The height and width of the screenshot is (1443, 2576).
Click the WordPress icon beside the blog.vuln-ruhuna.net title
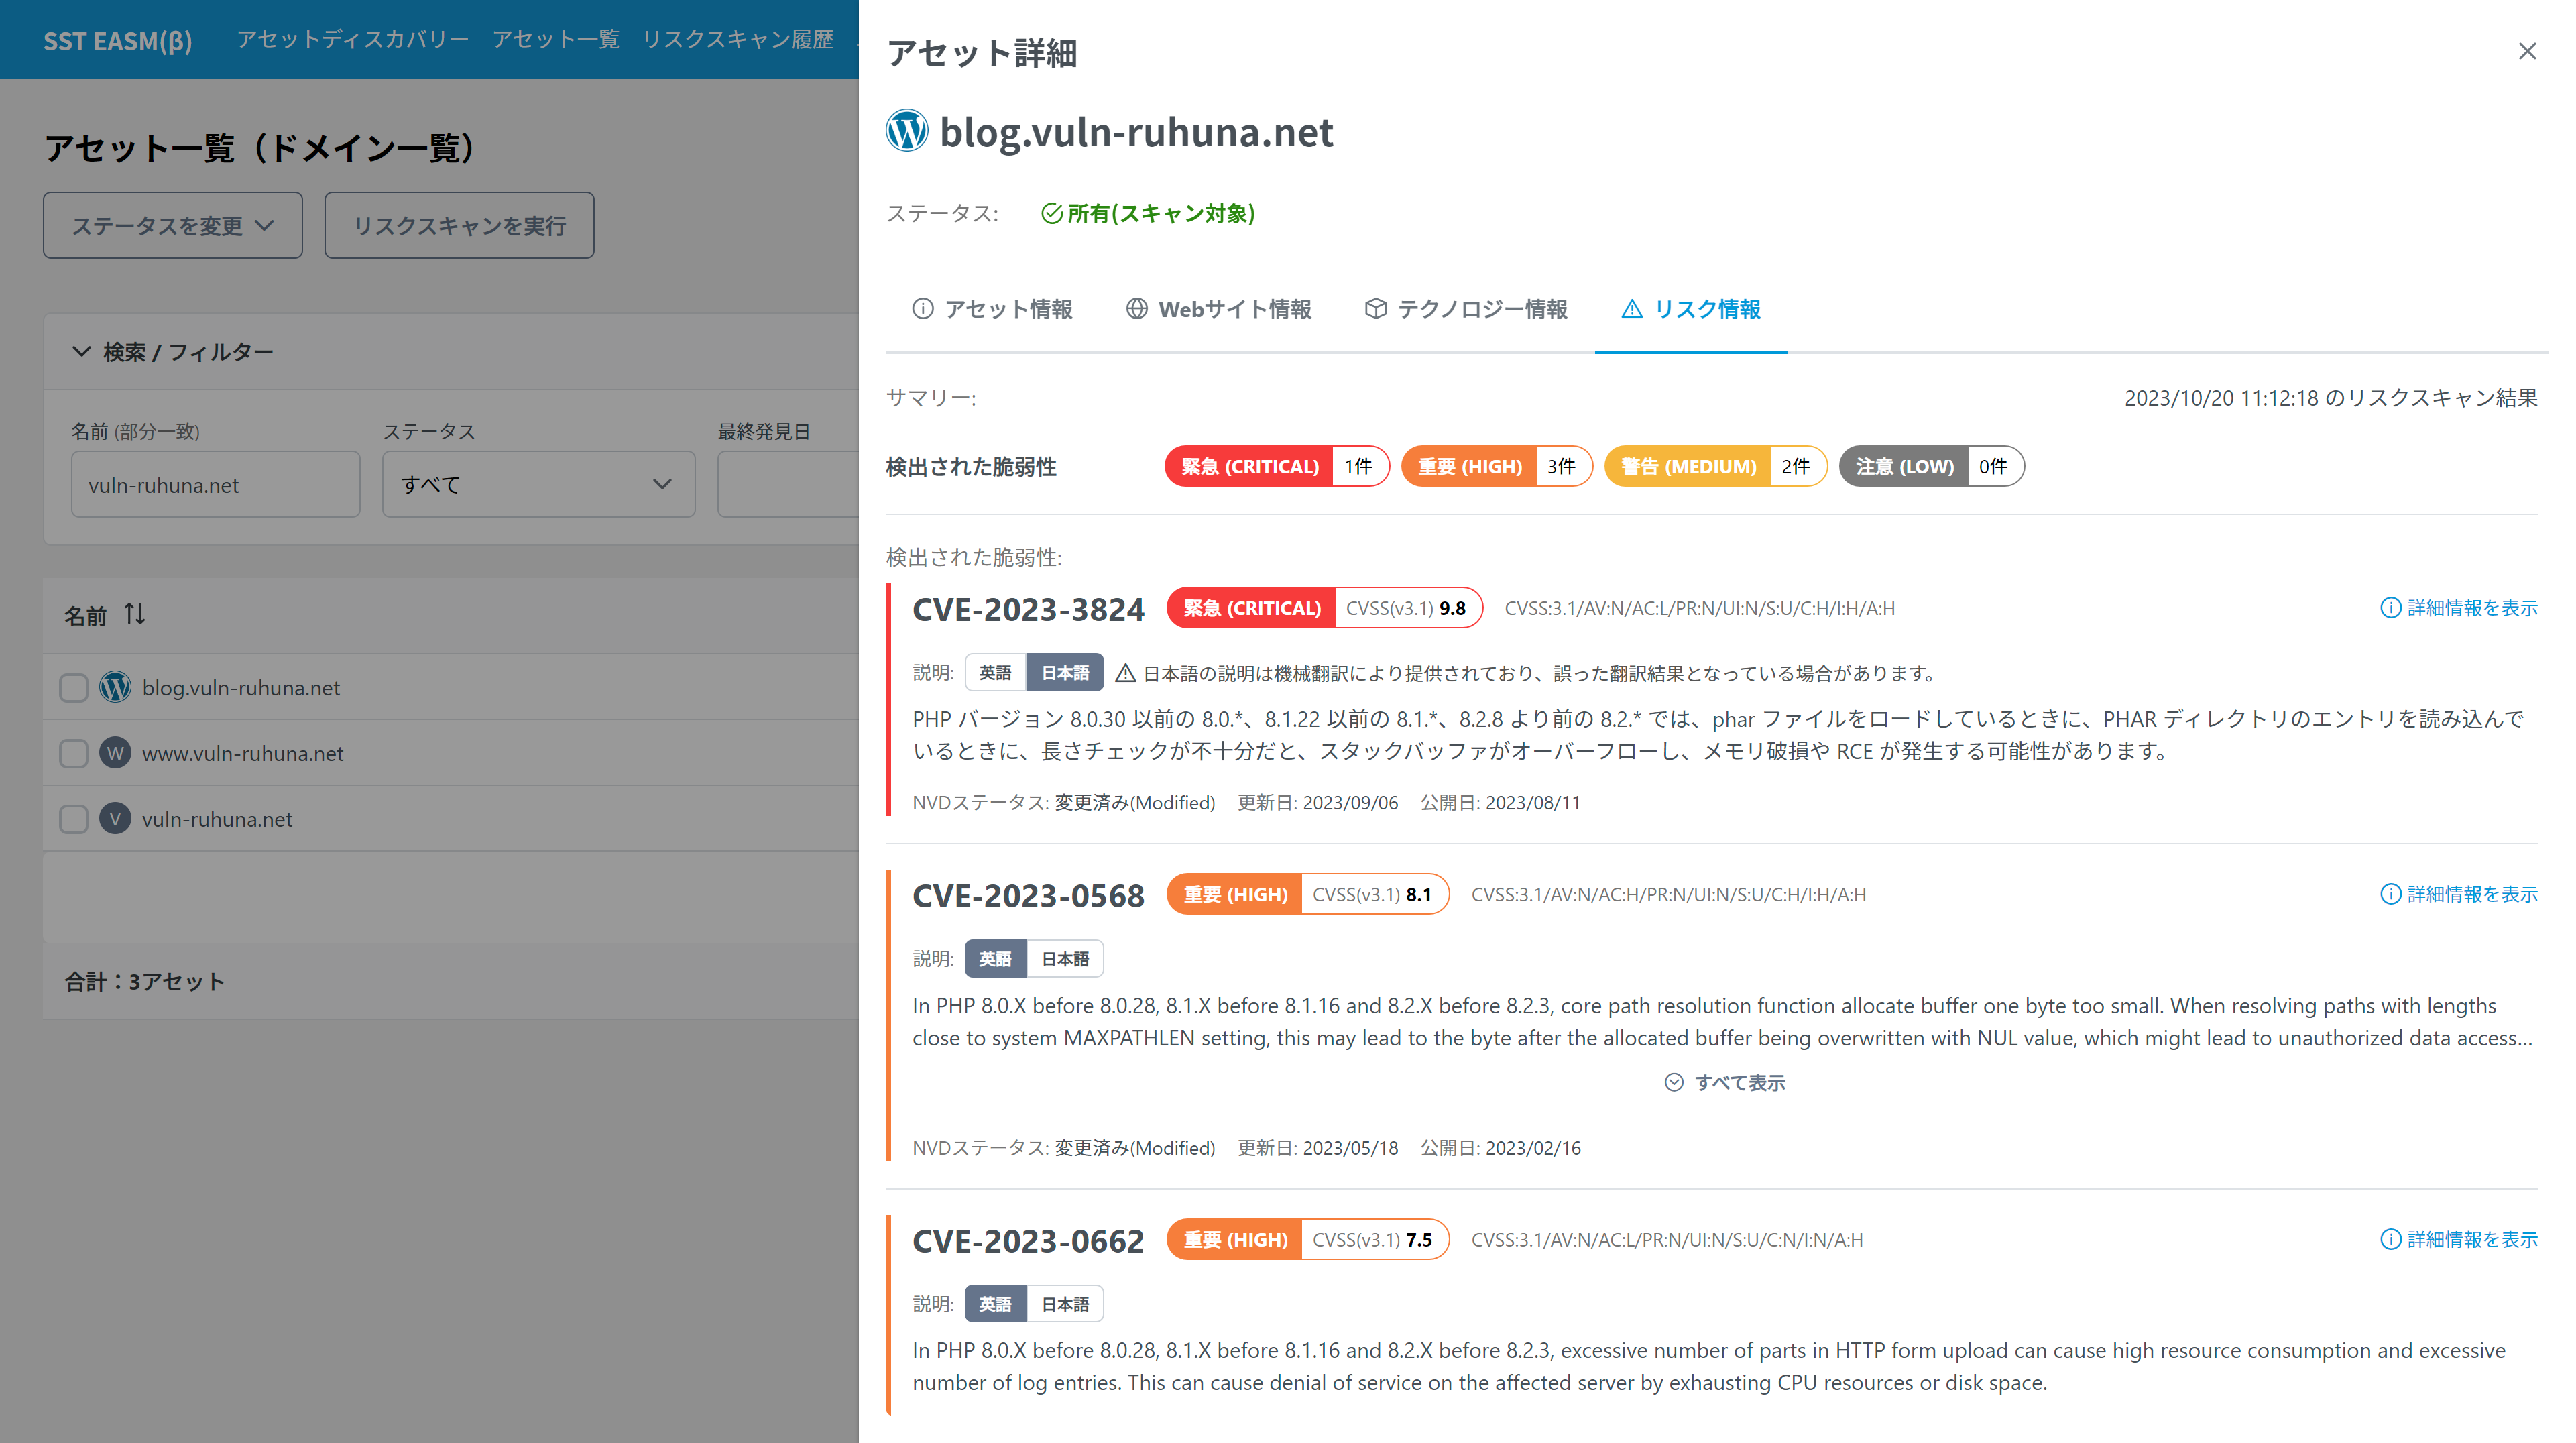pos(906,131)
